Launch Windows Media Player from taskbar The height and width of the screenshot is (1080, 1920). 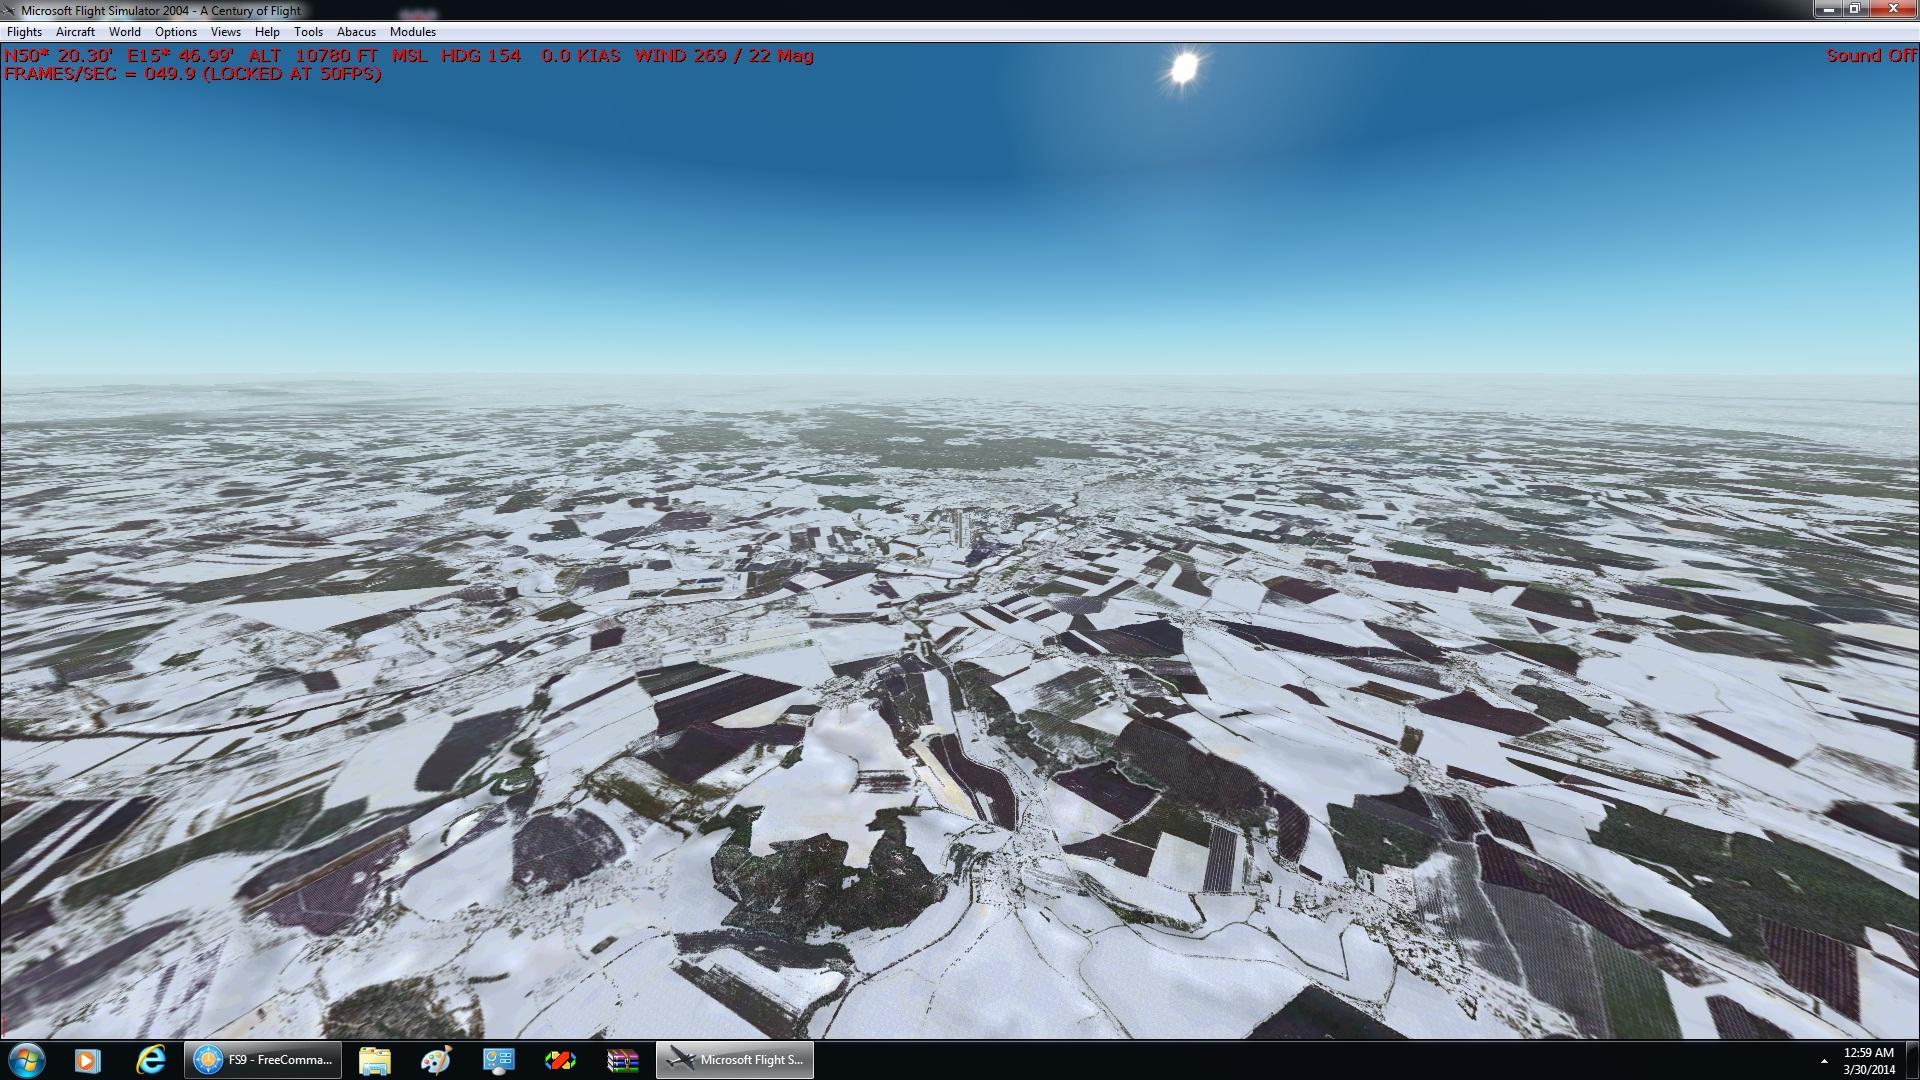click(x=88, y=1060)
